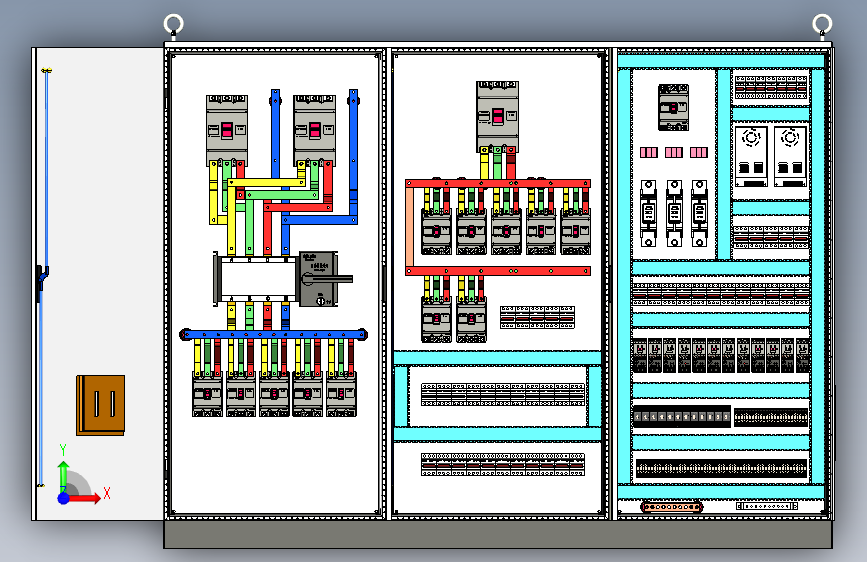867x562 pixels.
Task: Select the row of relays in right panel
Action: (x=721, y=356)
